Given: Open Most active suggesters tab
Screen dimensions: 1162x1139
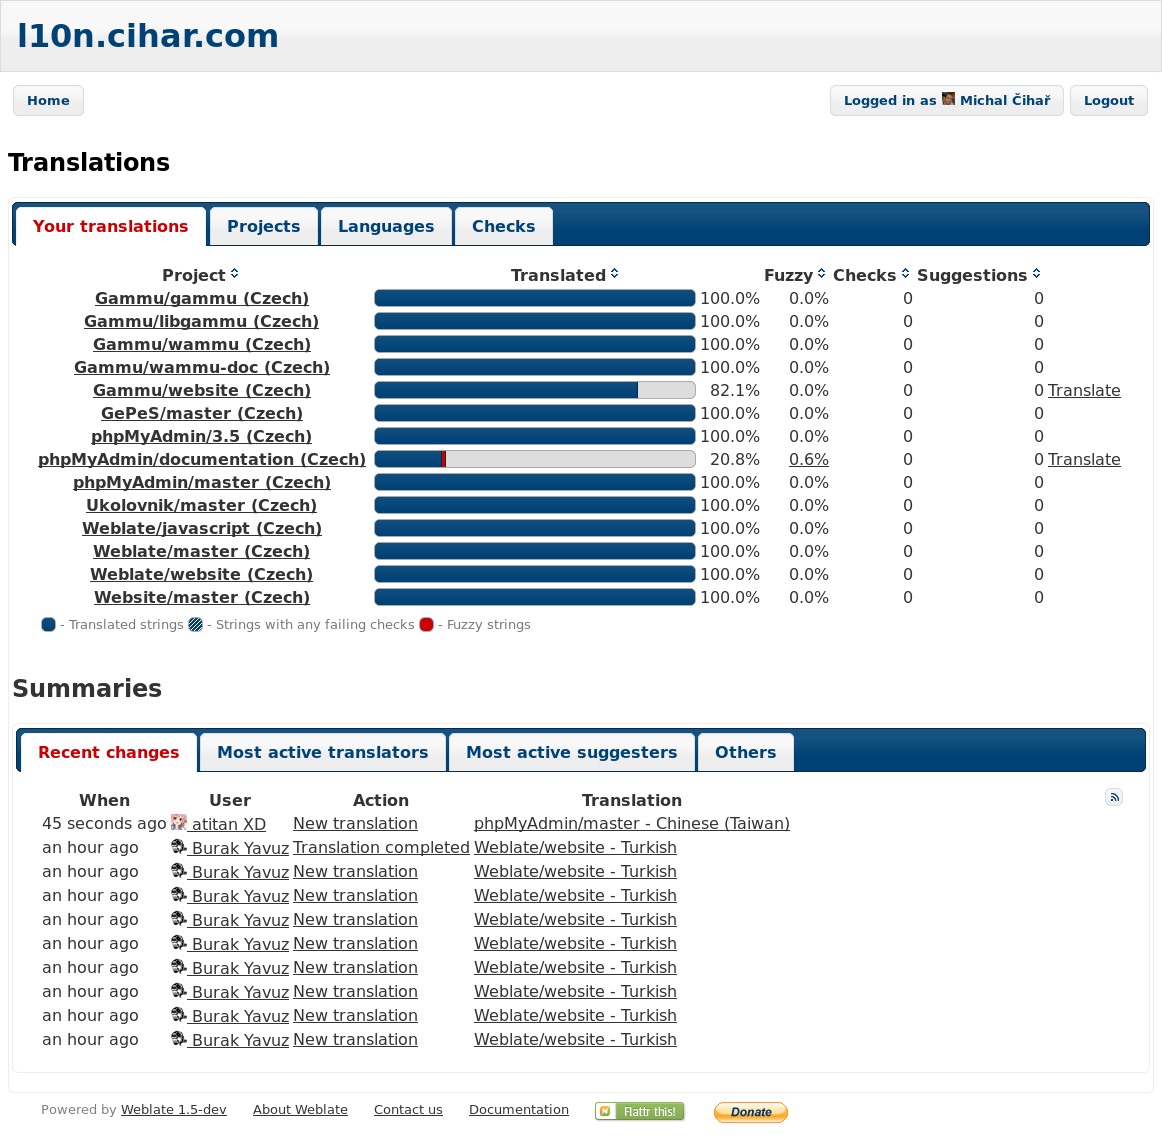Looking at the screenshot, I should (571, 752).
